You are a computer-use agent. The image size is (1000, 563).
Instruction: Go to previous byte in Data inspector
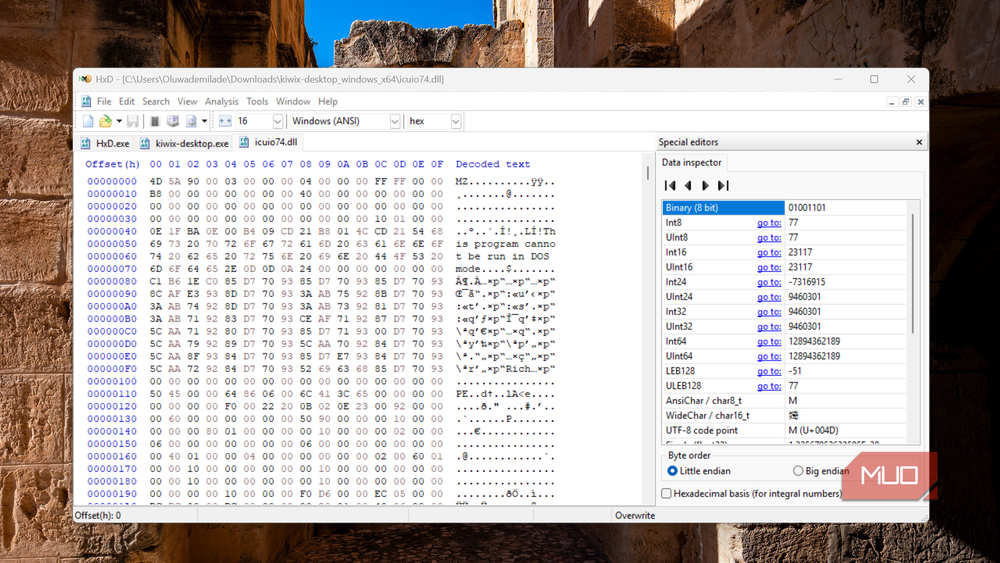click(688, 186)
